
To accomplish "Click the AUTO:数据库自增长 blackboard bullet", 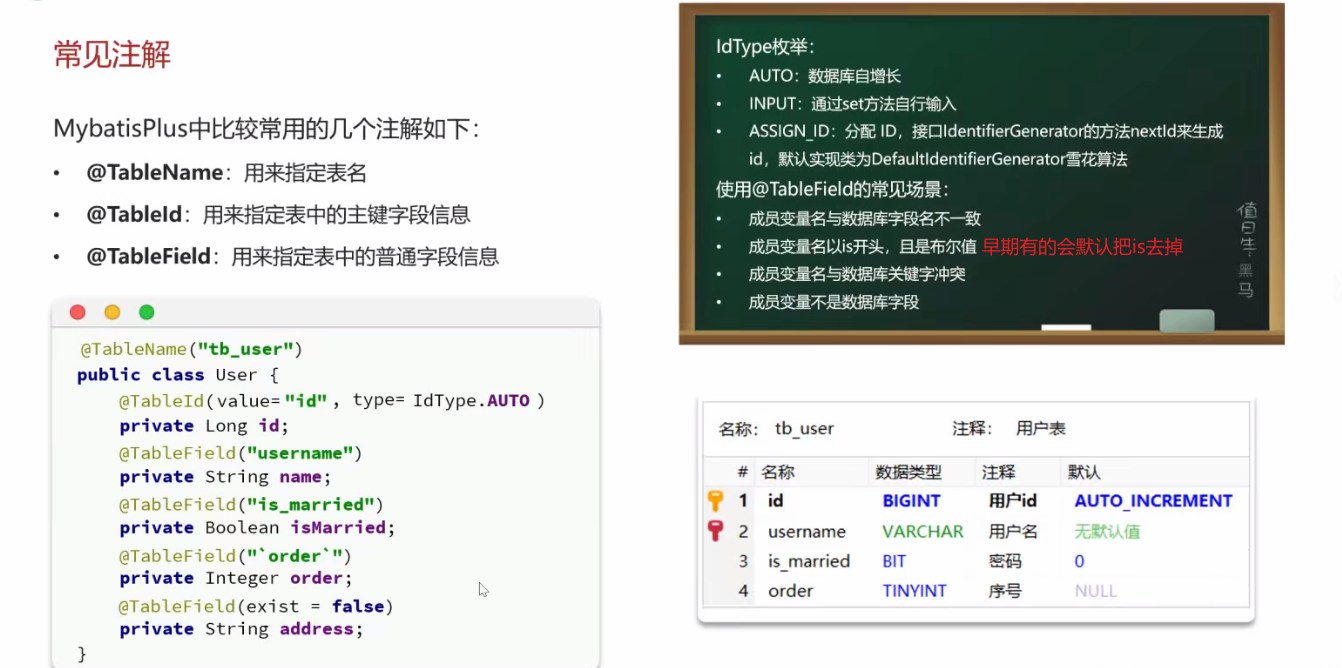I will click(825, 76).
